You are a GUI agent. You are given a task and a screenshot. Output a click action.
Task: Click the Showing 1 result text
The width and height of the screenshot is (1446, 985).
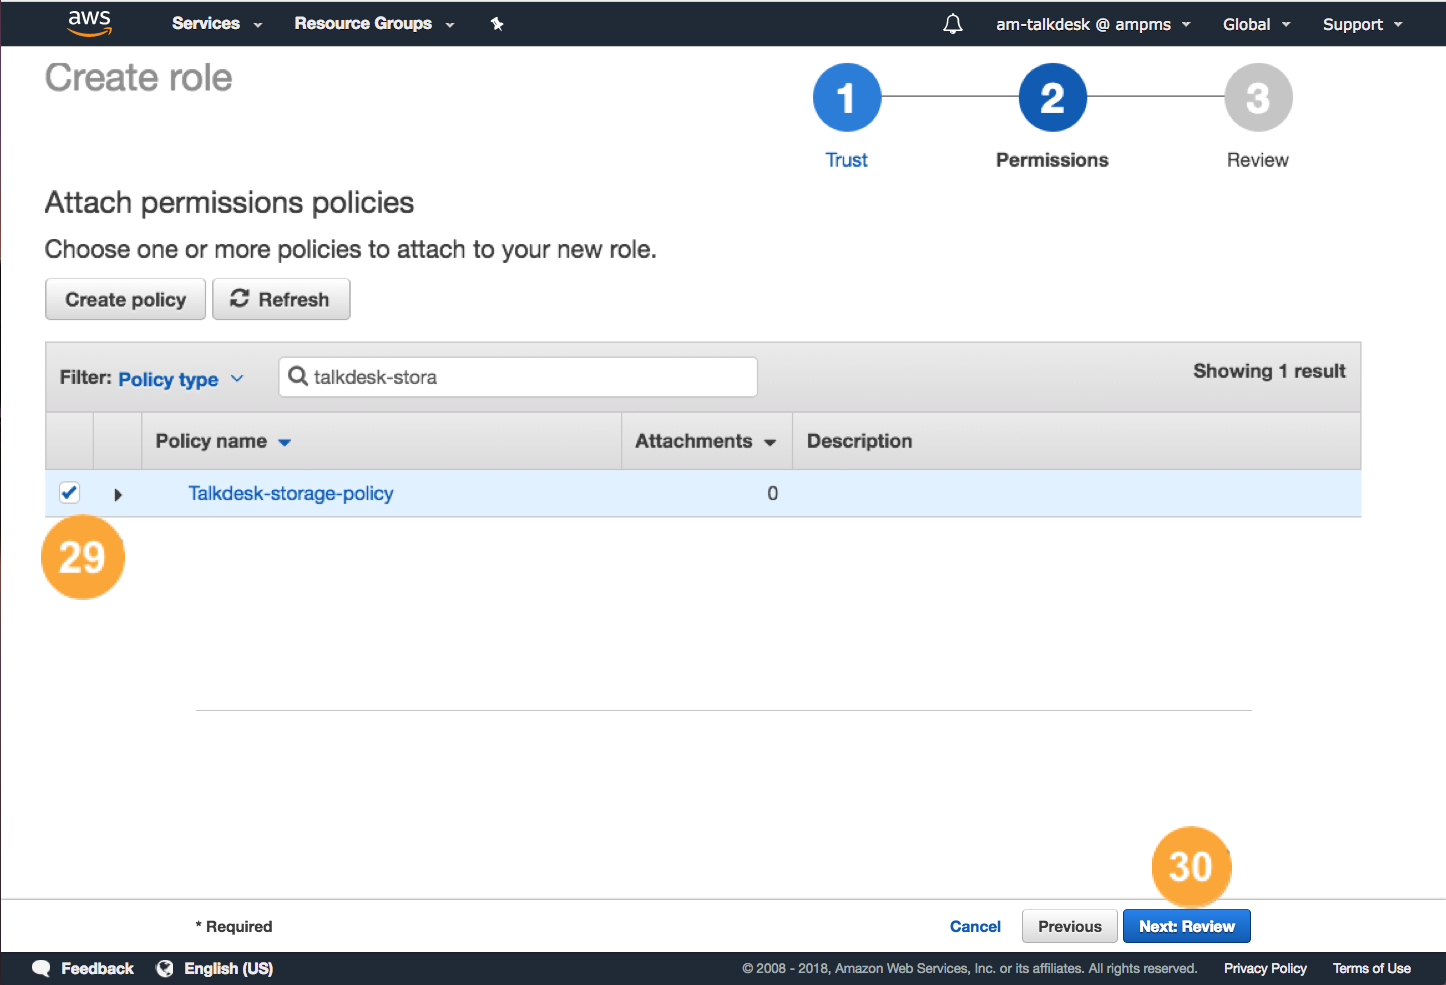[1269, 371]
